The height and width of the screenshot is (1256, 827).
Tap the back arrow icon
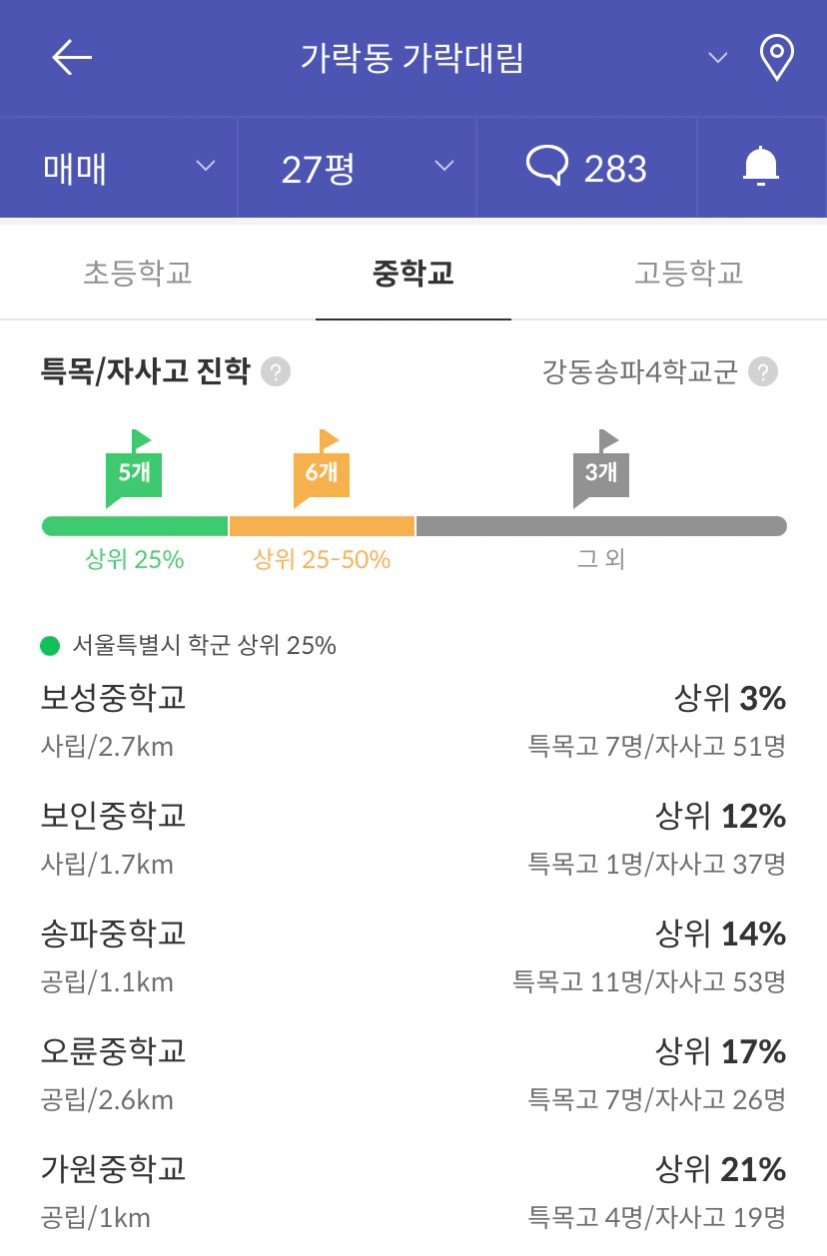(72, 58)
